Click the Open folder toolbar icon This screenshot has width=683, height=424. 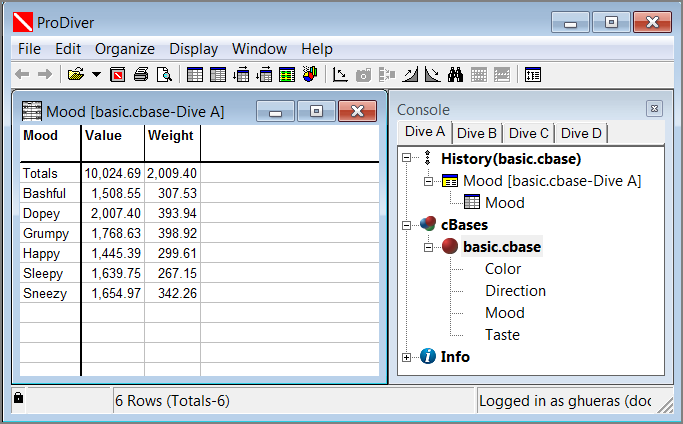[x=75, y=74]
